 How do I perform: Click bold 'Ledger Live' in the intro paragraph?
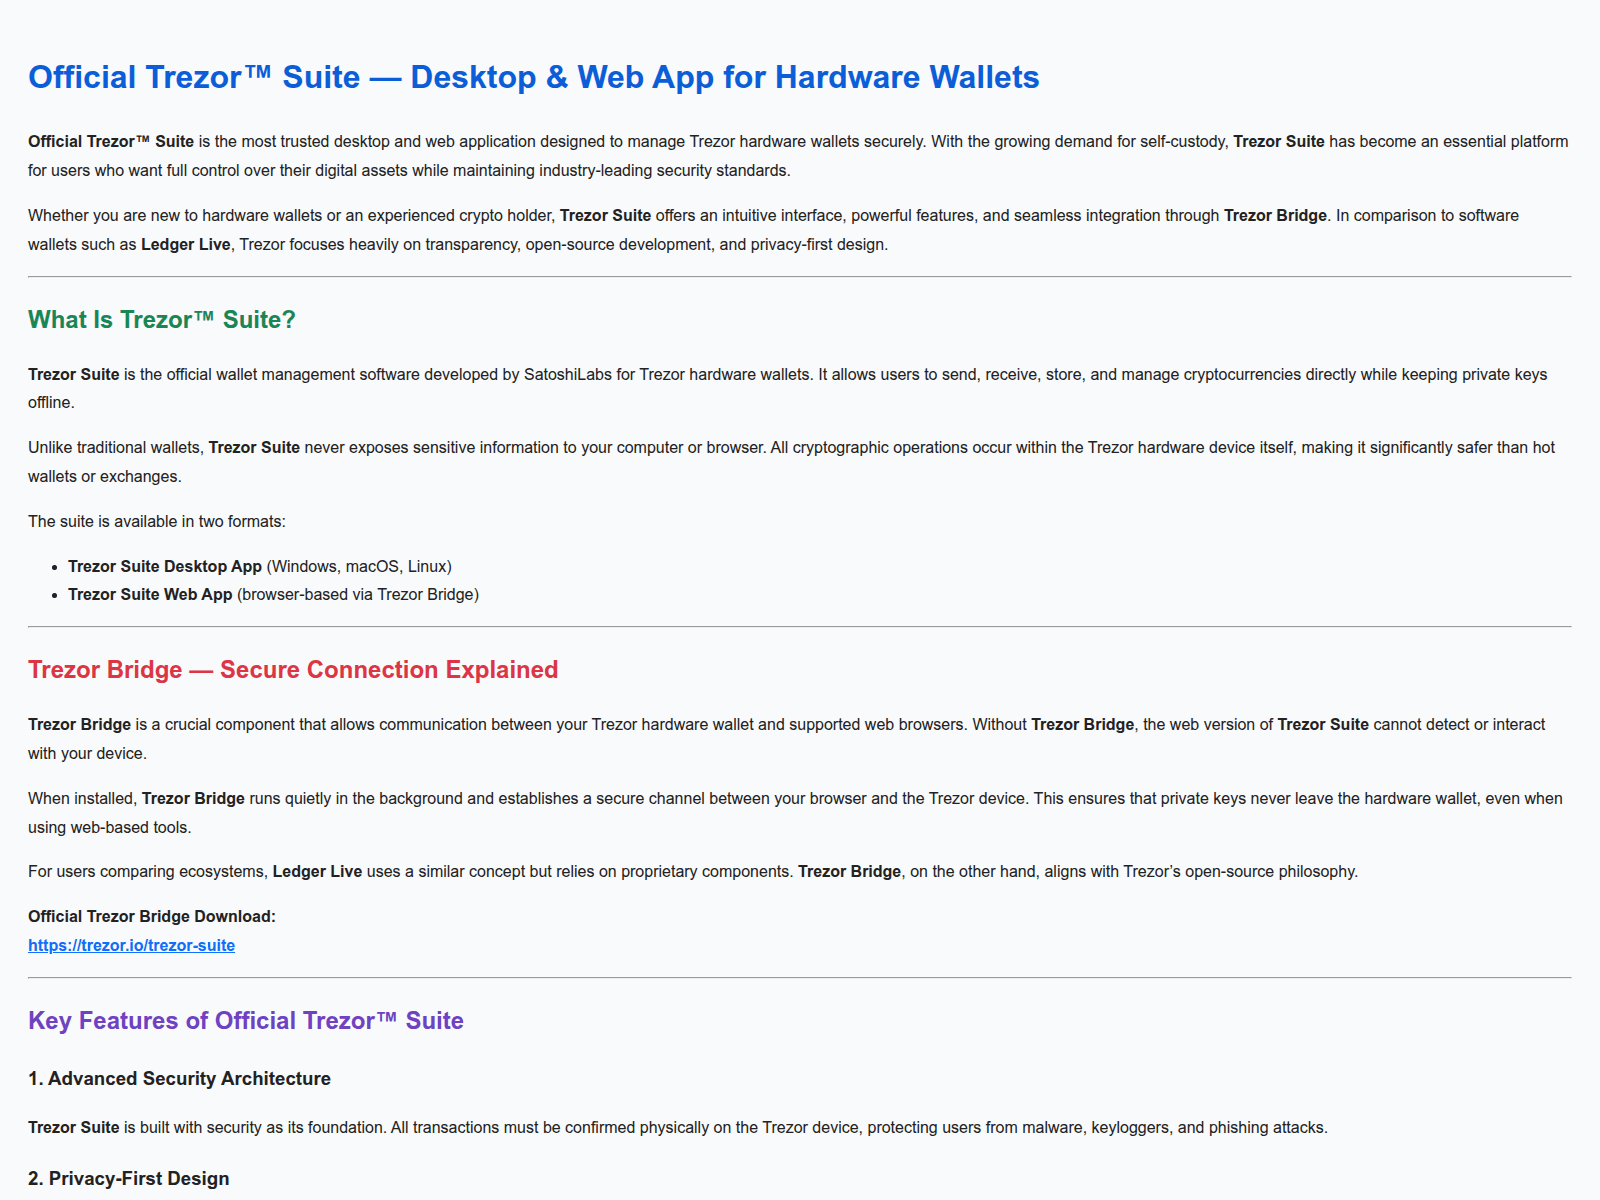point(185,244)
